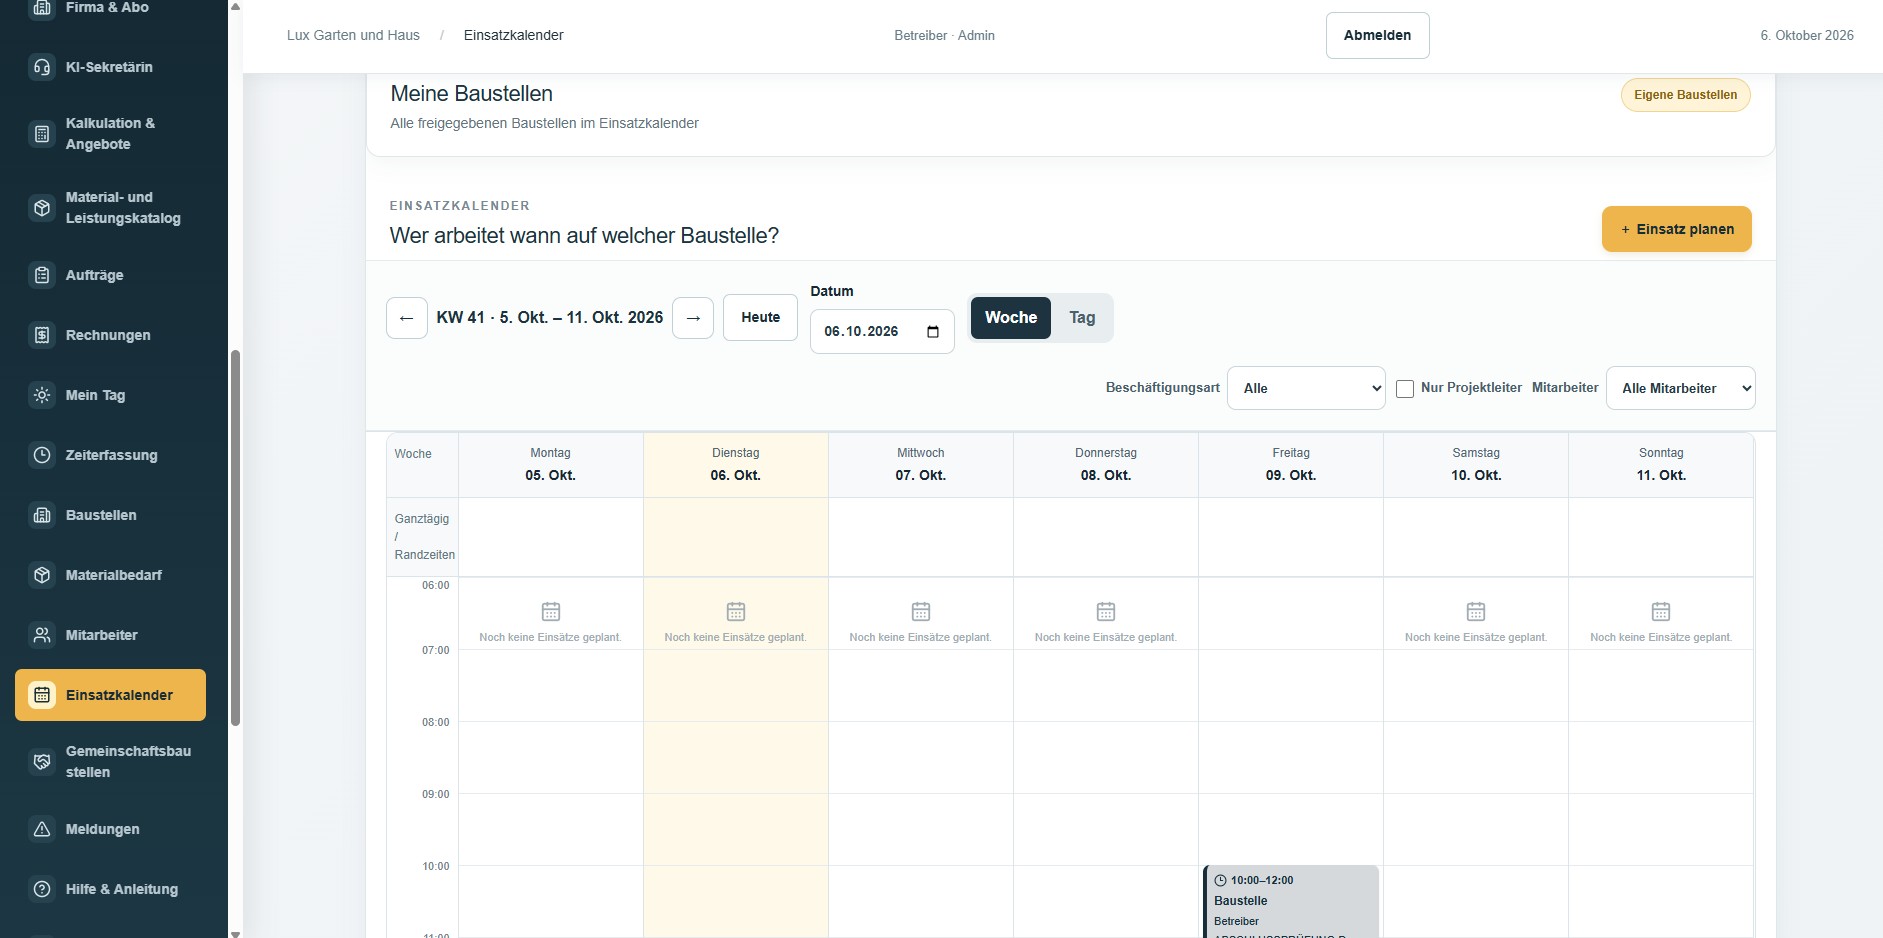Select the Dienstag 06. Okt. column header
1883x938 pixels.
735,464
